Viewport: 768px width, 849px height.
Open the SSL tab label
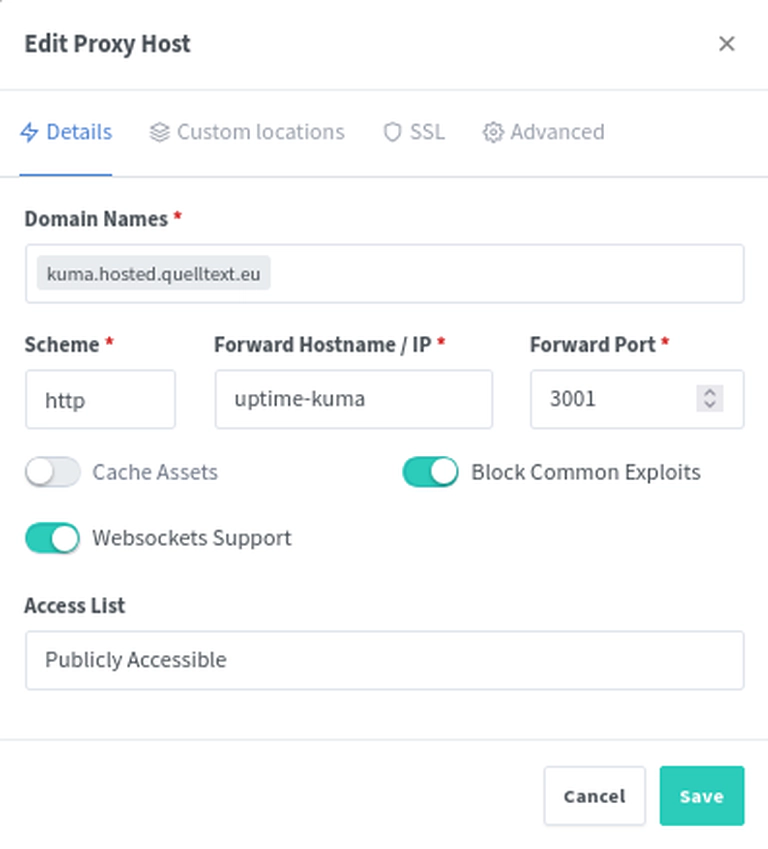(x=427, y=132)
